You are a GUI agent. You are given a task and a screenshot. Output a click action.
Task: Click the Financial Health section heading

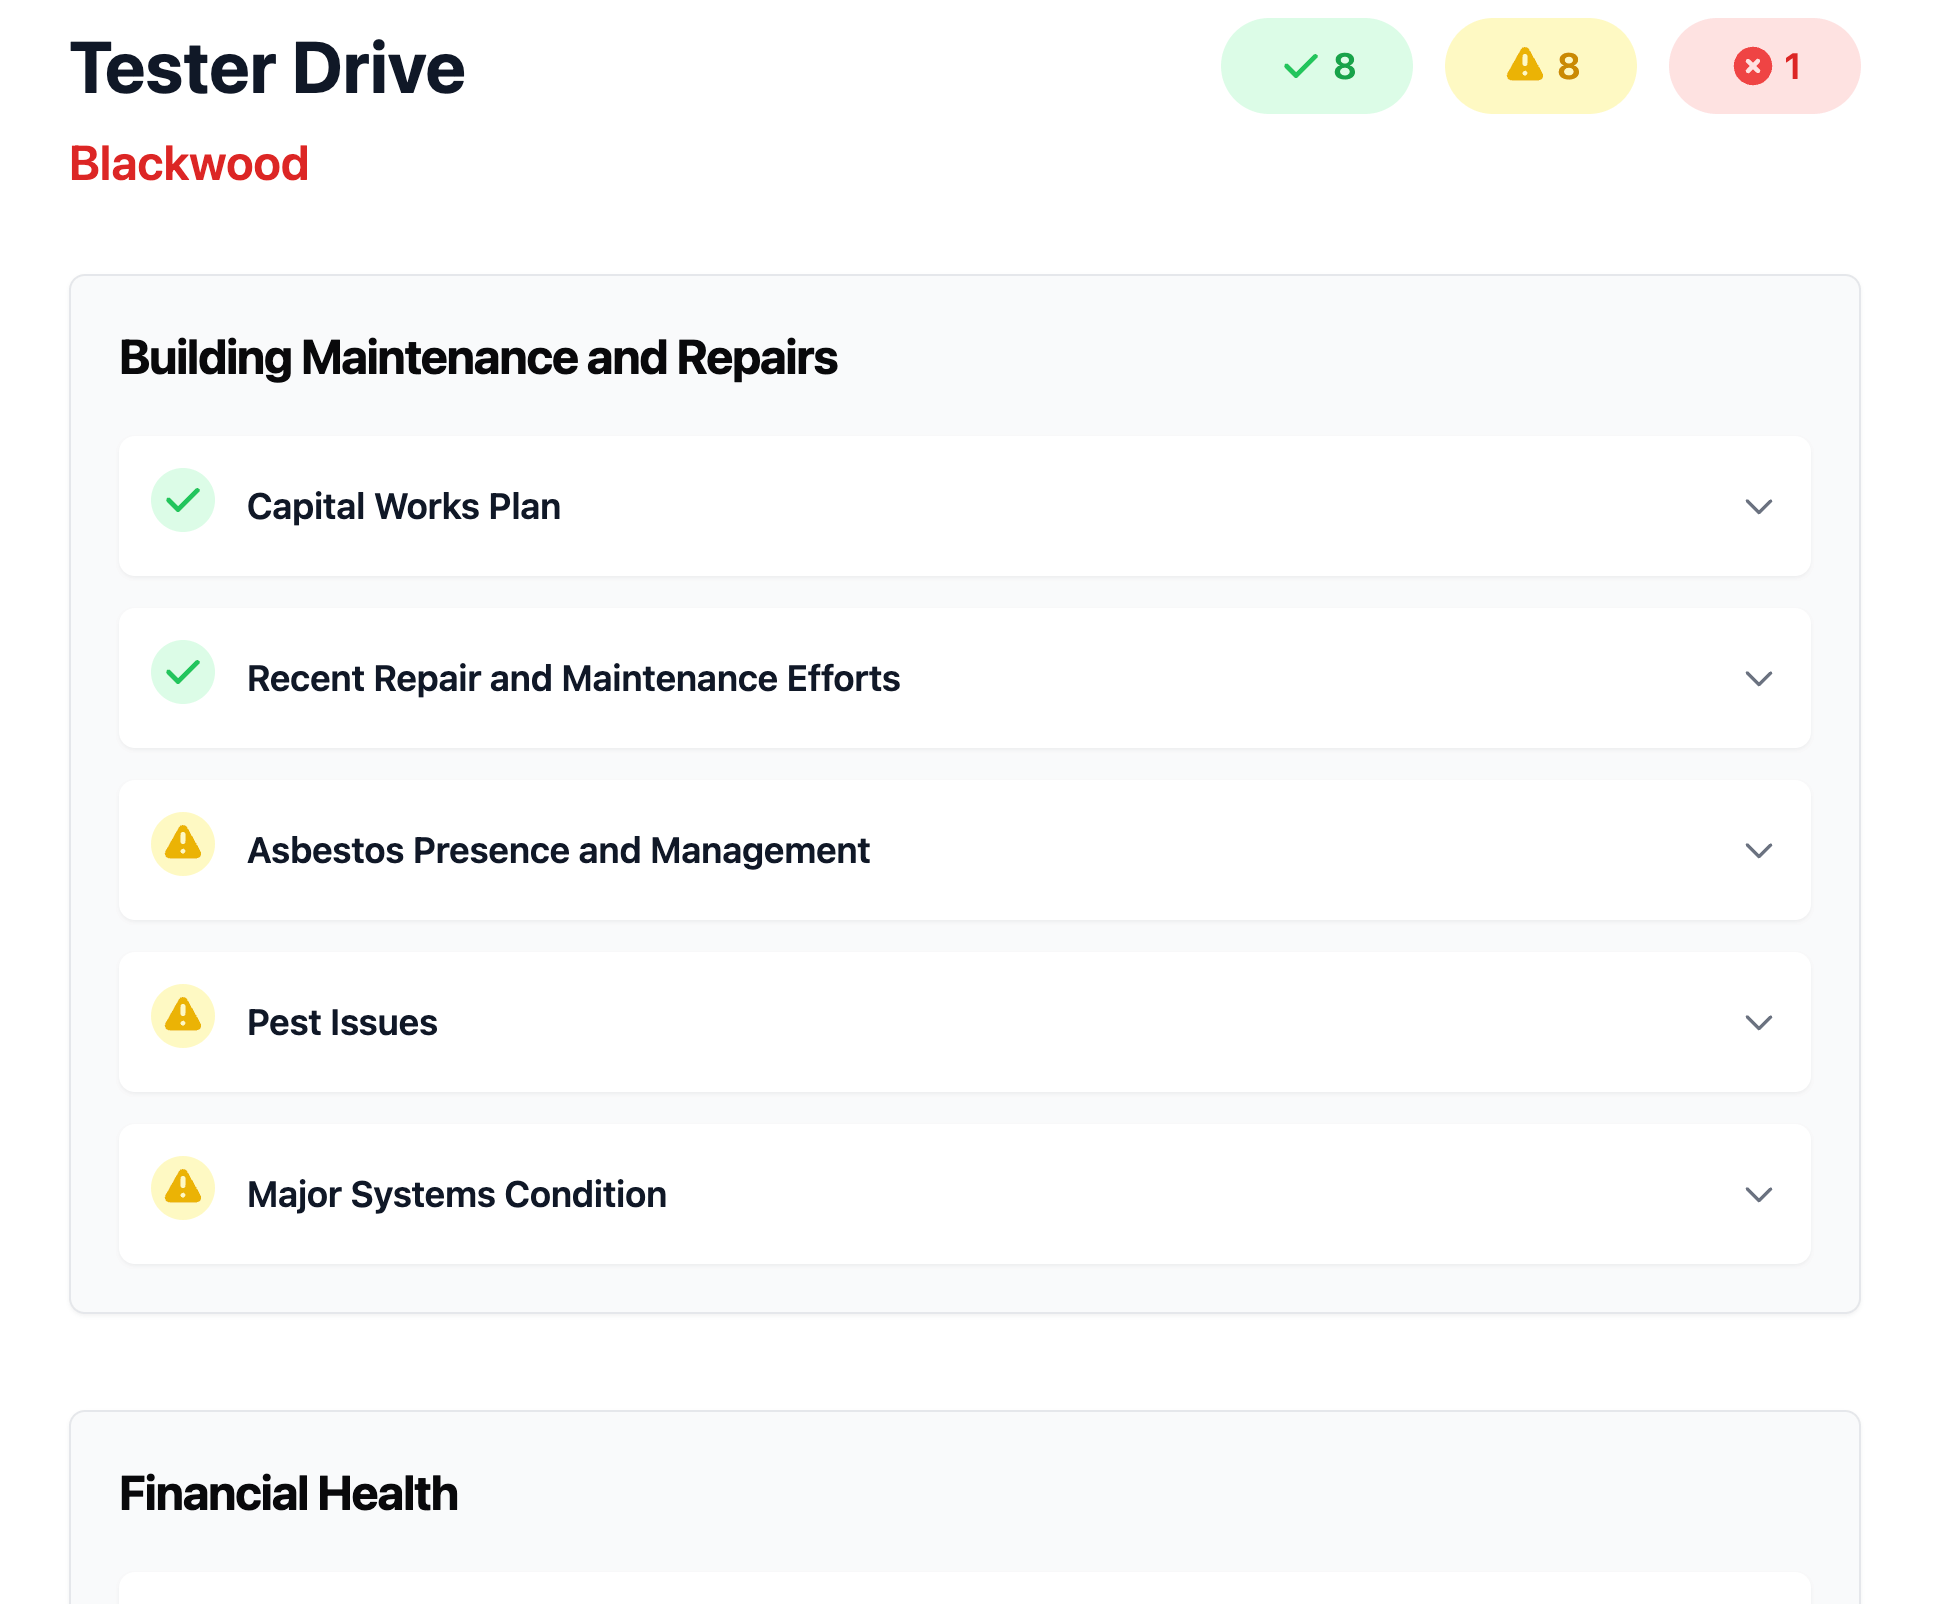[288, 1494]
